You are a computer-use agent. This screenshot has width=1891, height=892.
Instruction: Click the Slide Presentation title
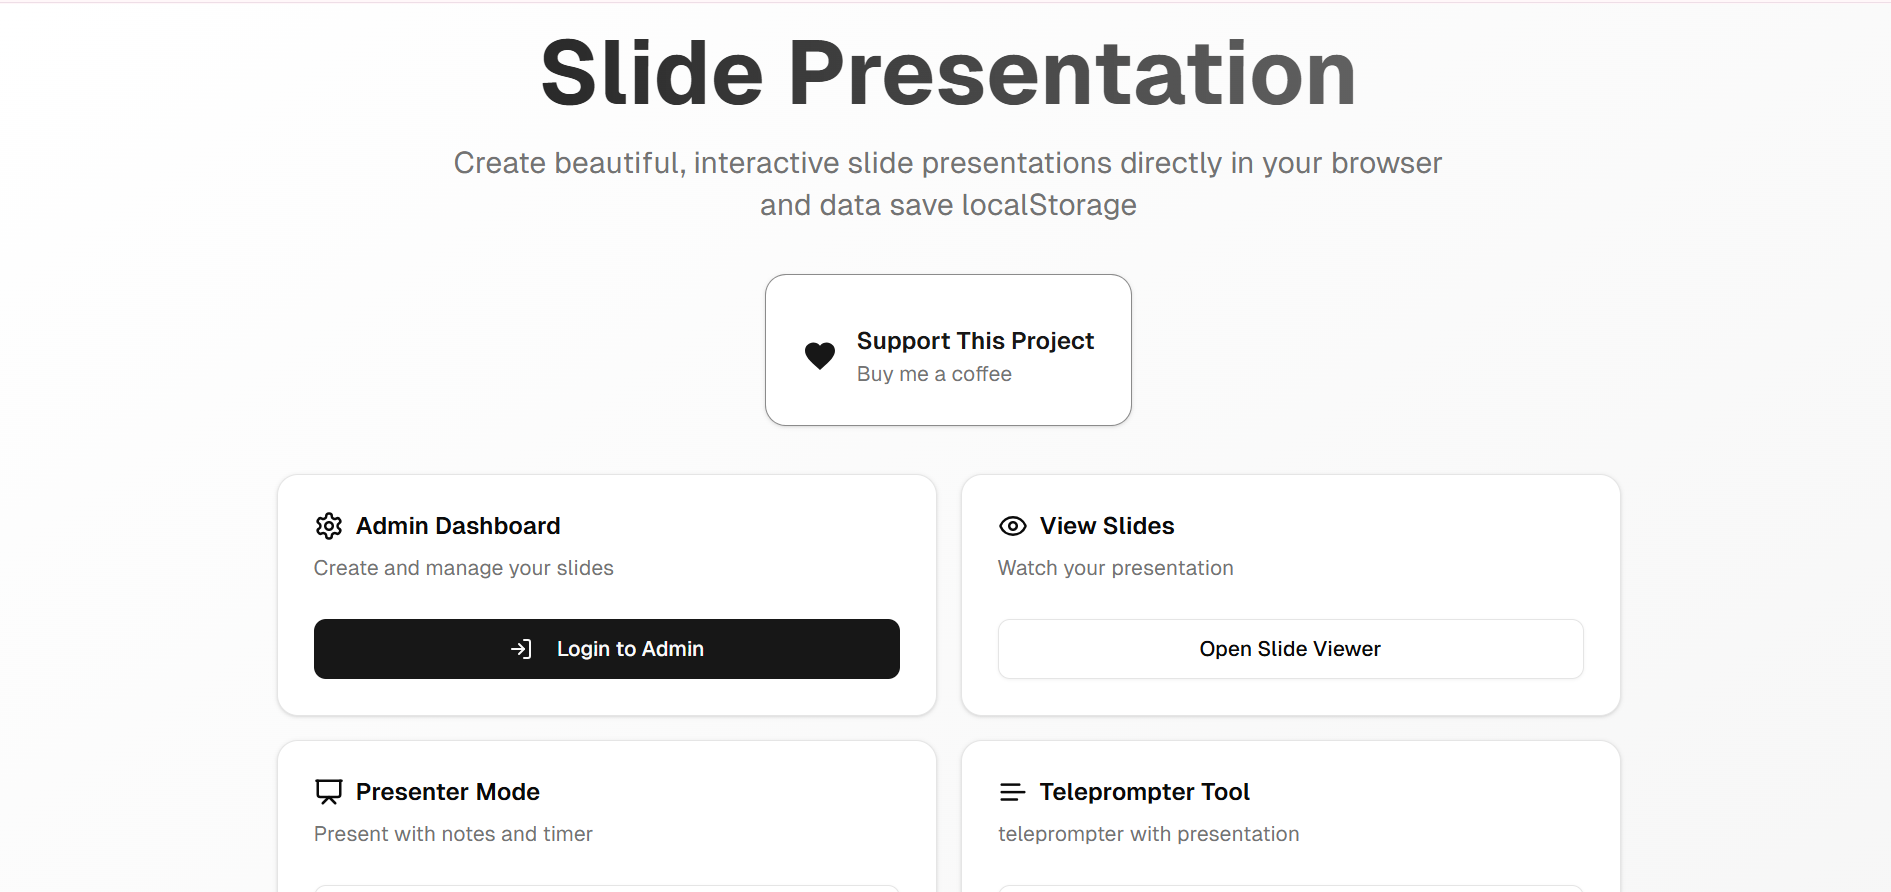point(946,70)
